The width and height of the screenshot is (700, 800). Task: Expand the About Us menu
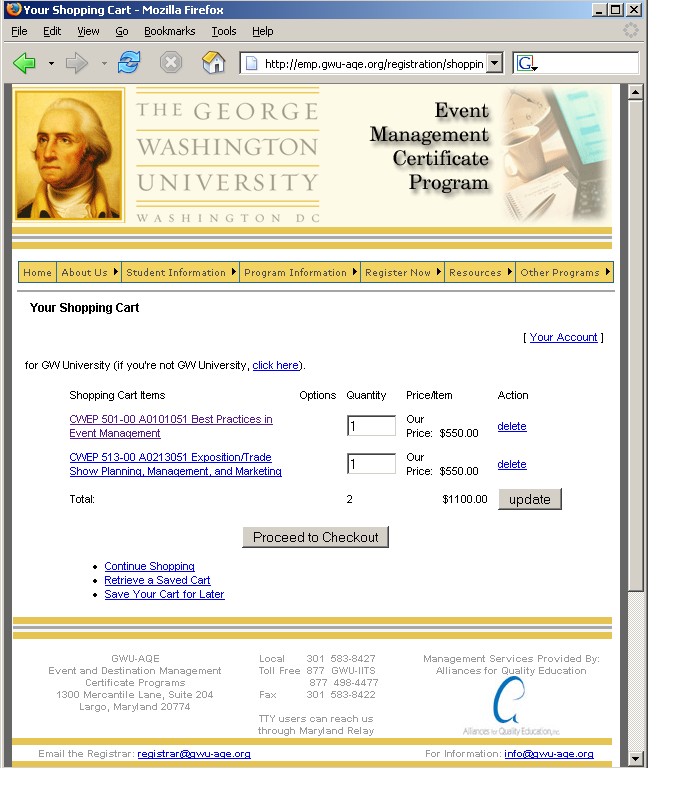pos(89,272)
